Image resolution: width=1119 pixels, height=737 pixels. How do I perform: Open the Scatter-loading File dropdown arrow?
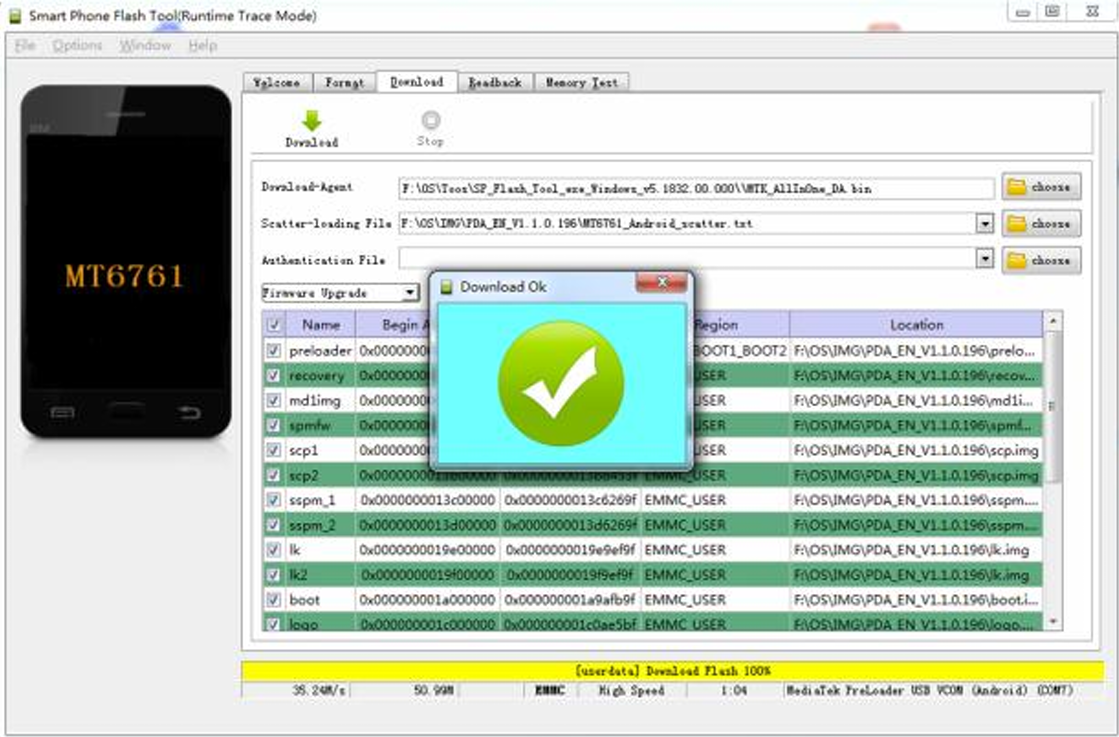(985, 223)
